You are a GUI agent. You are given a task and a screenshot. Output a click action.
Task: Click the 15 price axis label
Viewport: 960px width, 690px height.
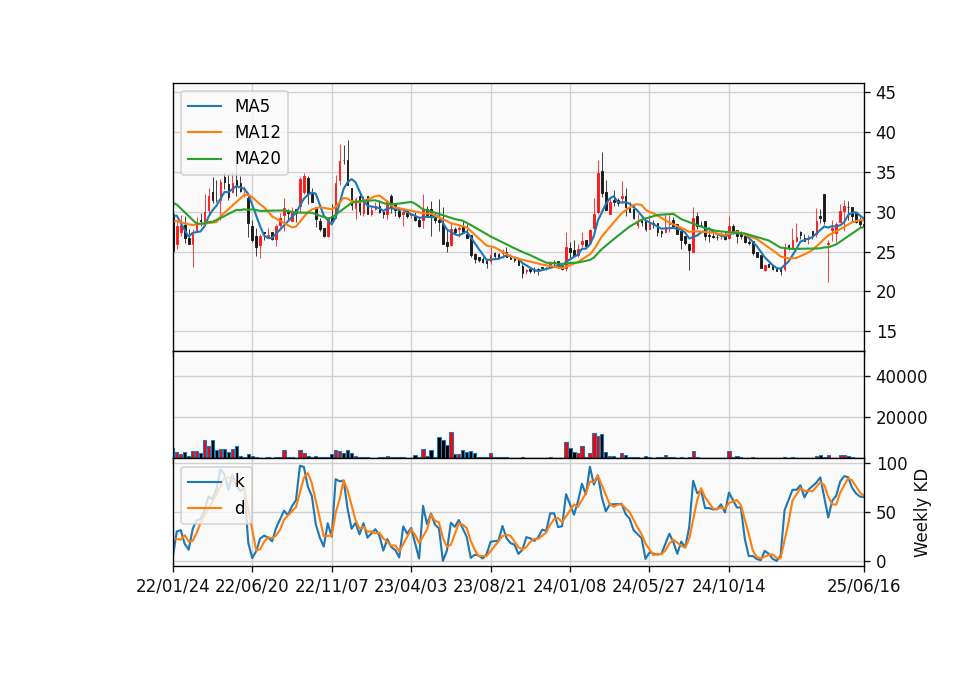point(885,332)
